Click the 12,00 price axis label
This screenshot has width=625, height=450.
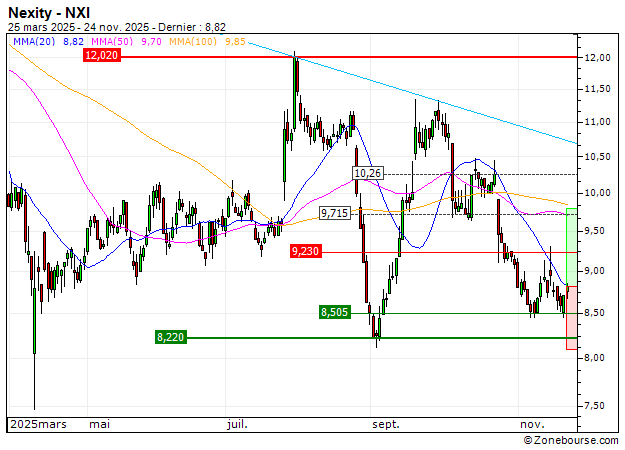pos(598,58)
